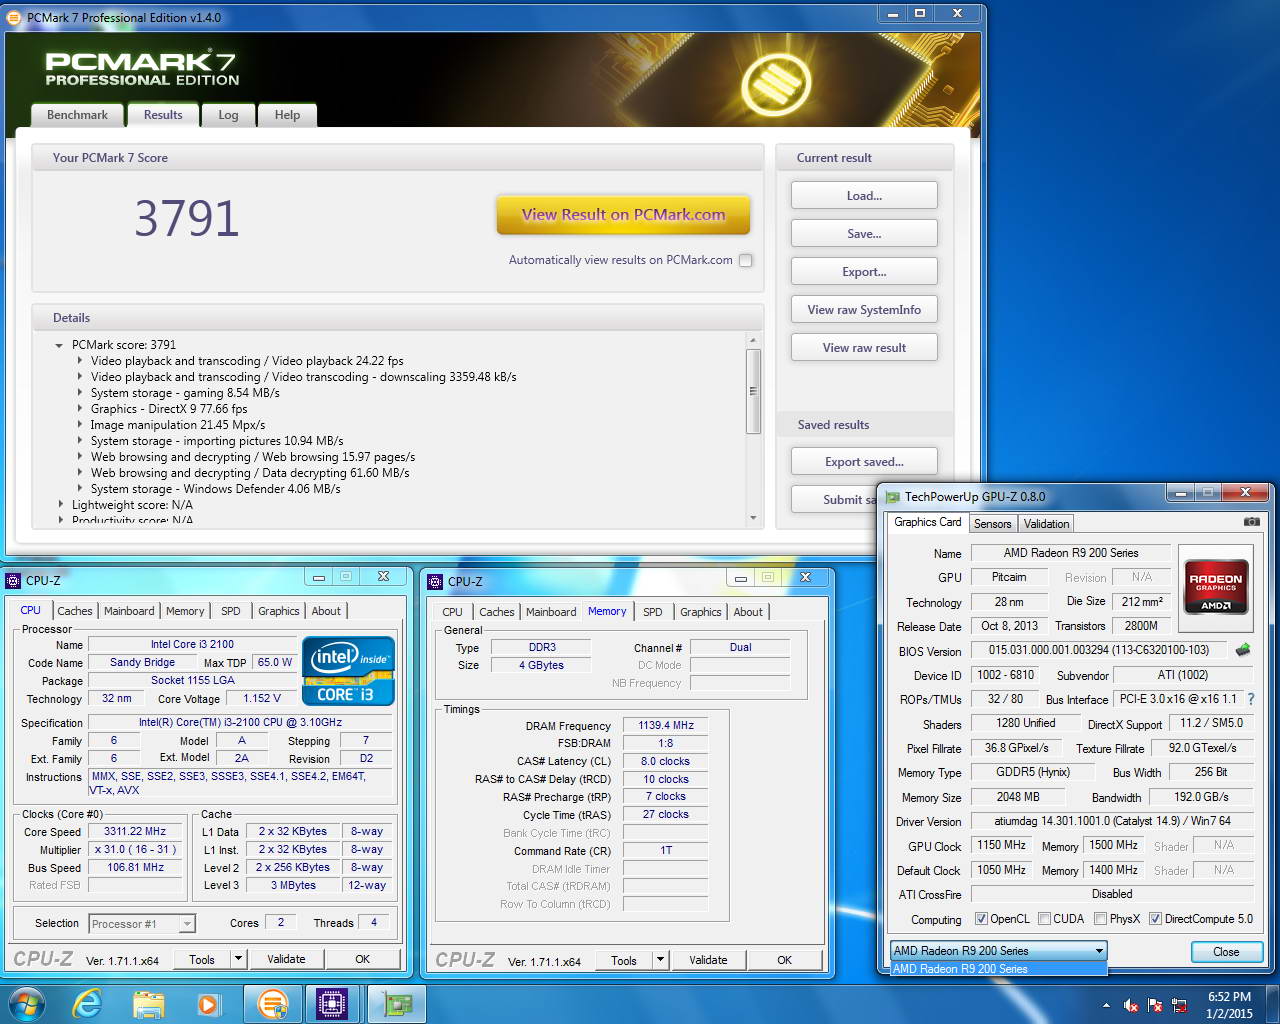Open the PCMark Log tab
The width and height of the screenshot is (1280, 1024).
click(228, 115)
